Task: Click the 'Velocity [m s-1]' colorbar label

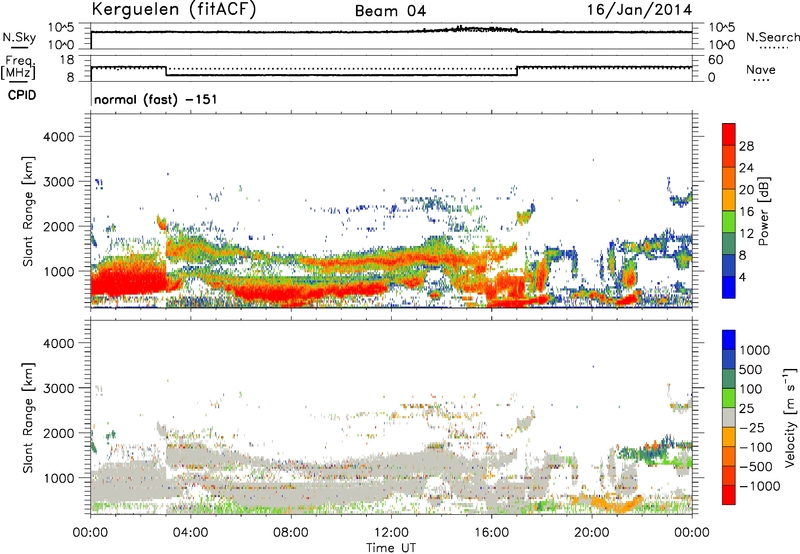Action: [790, 417]
